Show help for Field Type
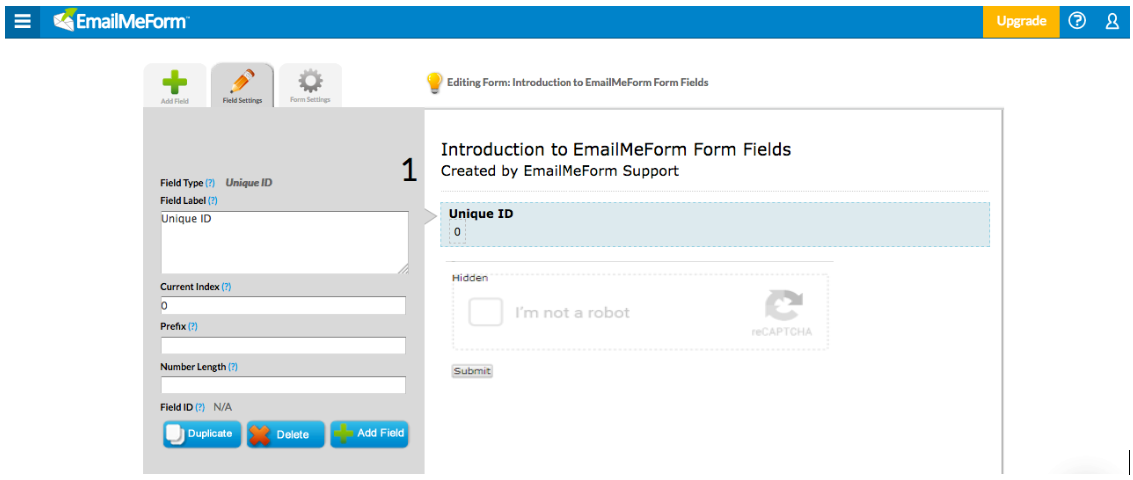 pyautogui.click(x=210, y=183)
